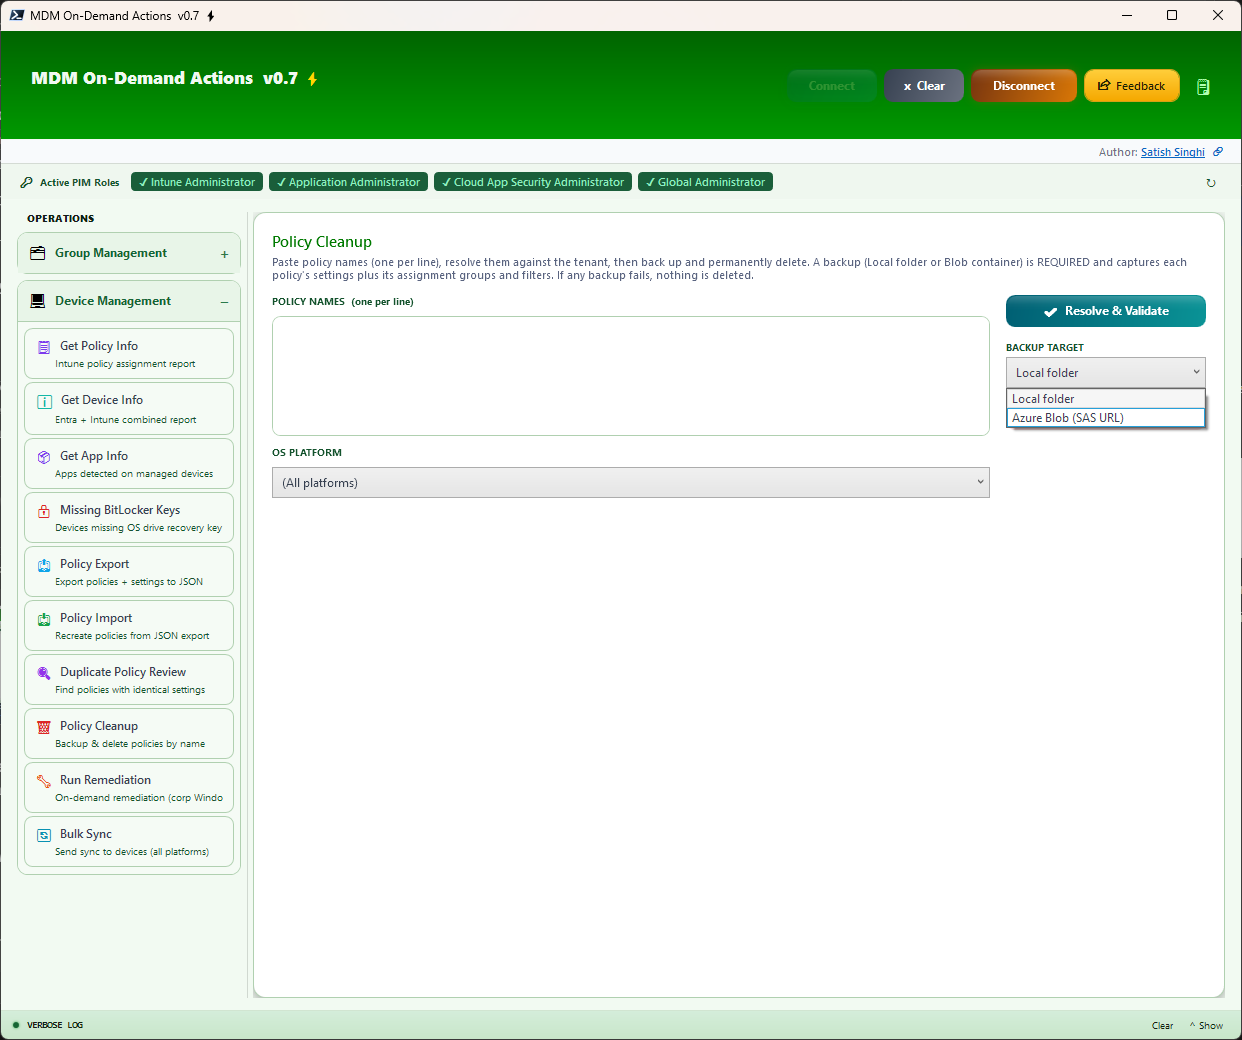Select Local folder from the dropdown list
1242x1040 pixels.
click(x=1105, y=398)
